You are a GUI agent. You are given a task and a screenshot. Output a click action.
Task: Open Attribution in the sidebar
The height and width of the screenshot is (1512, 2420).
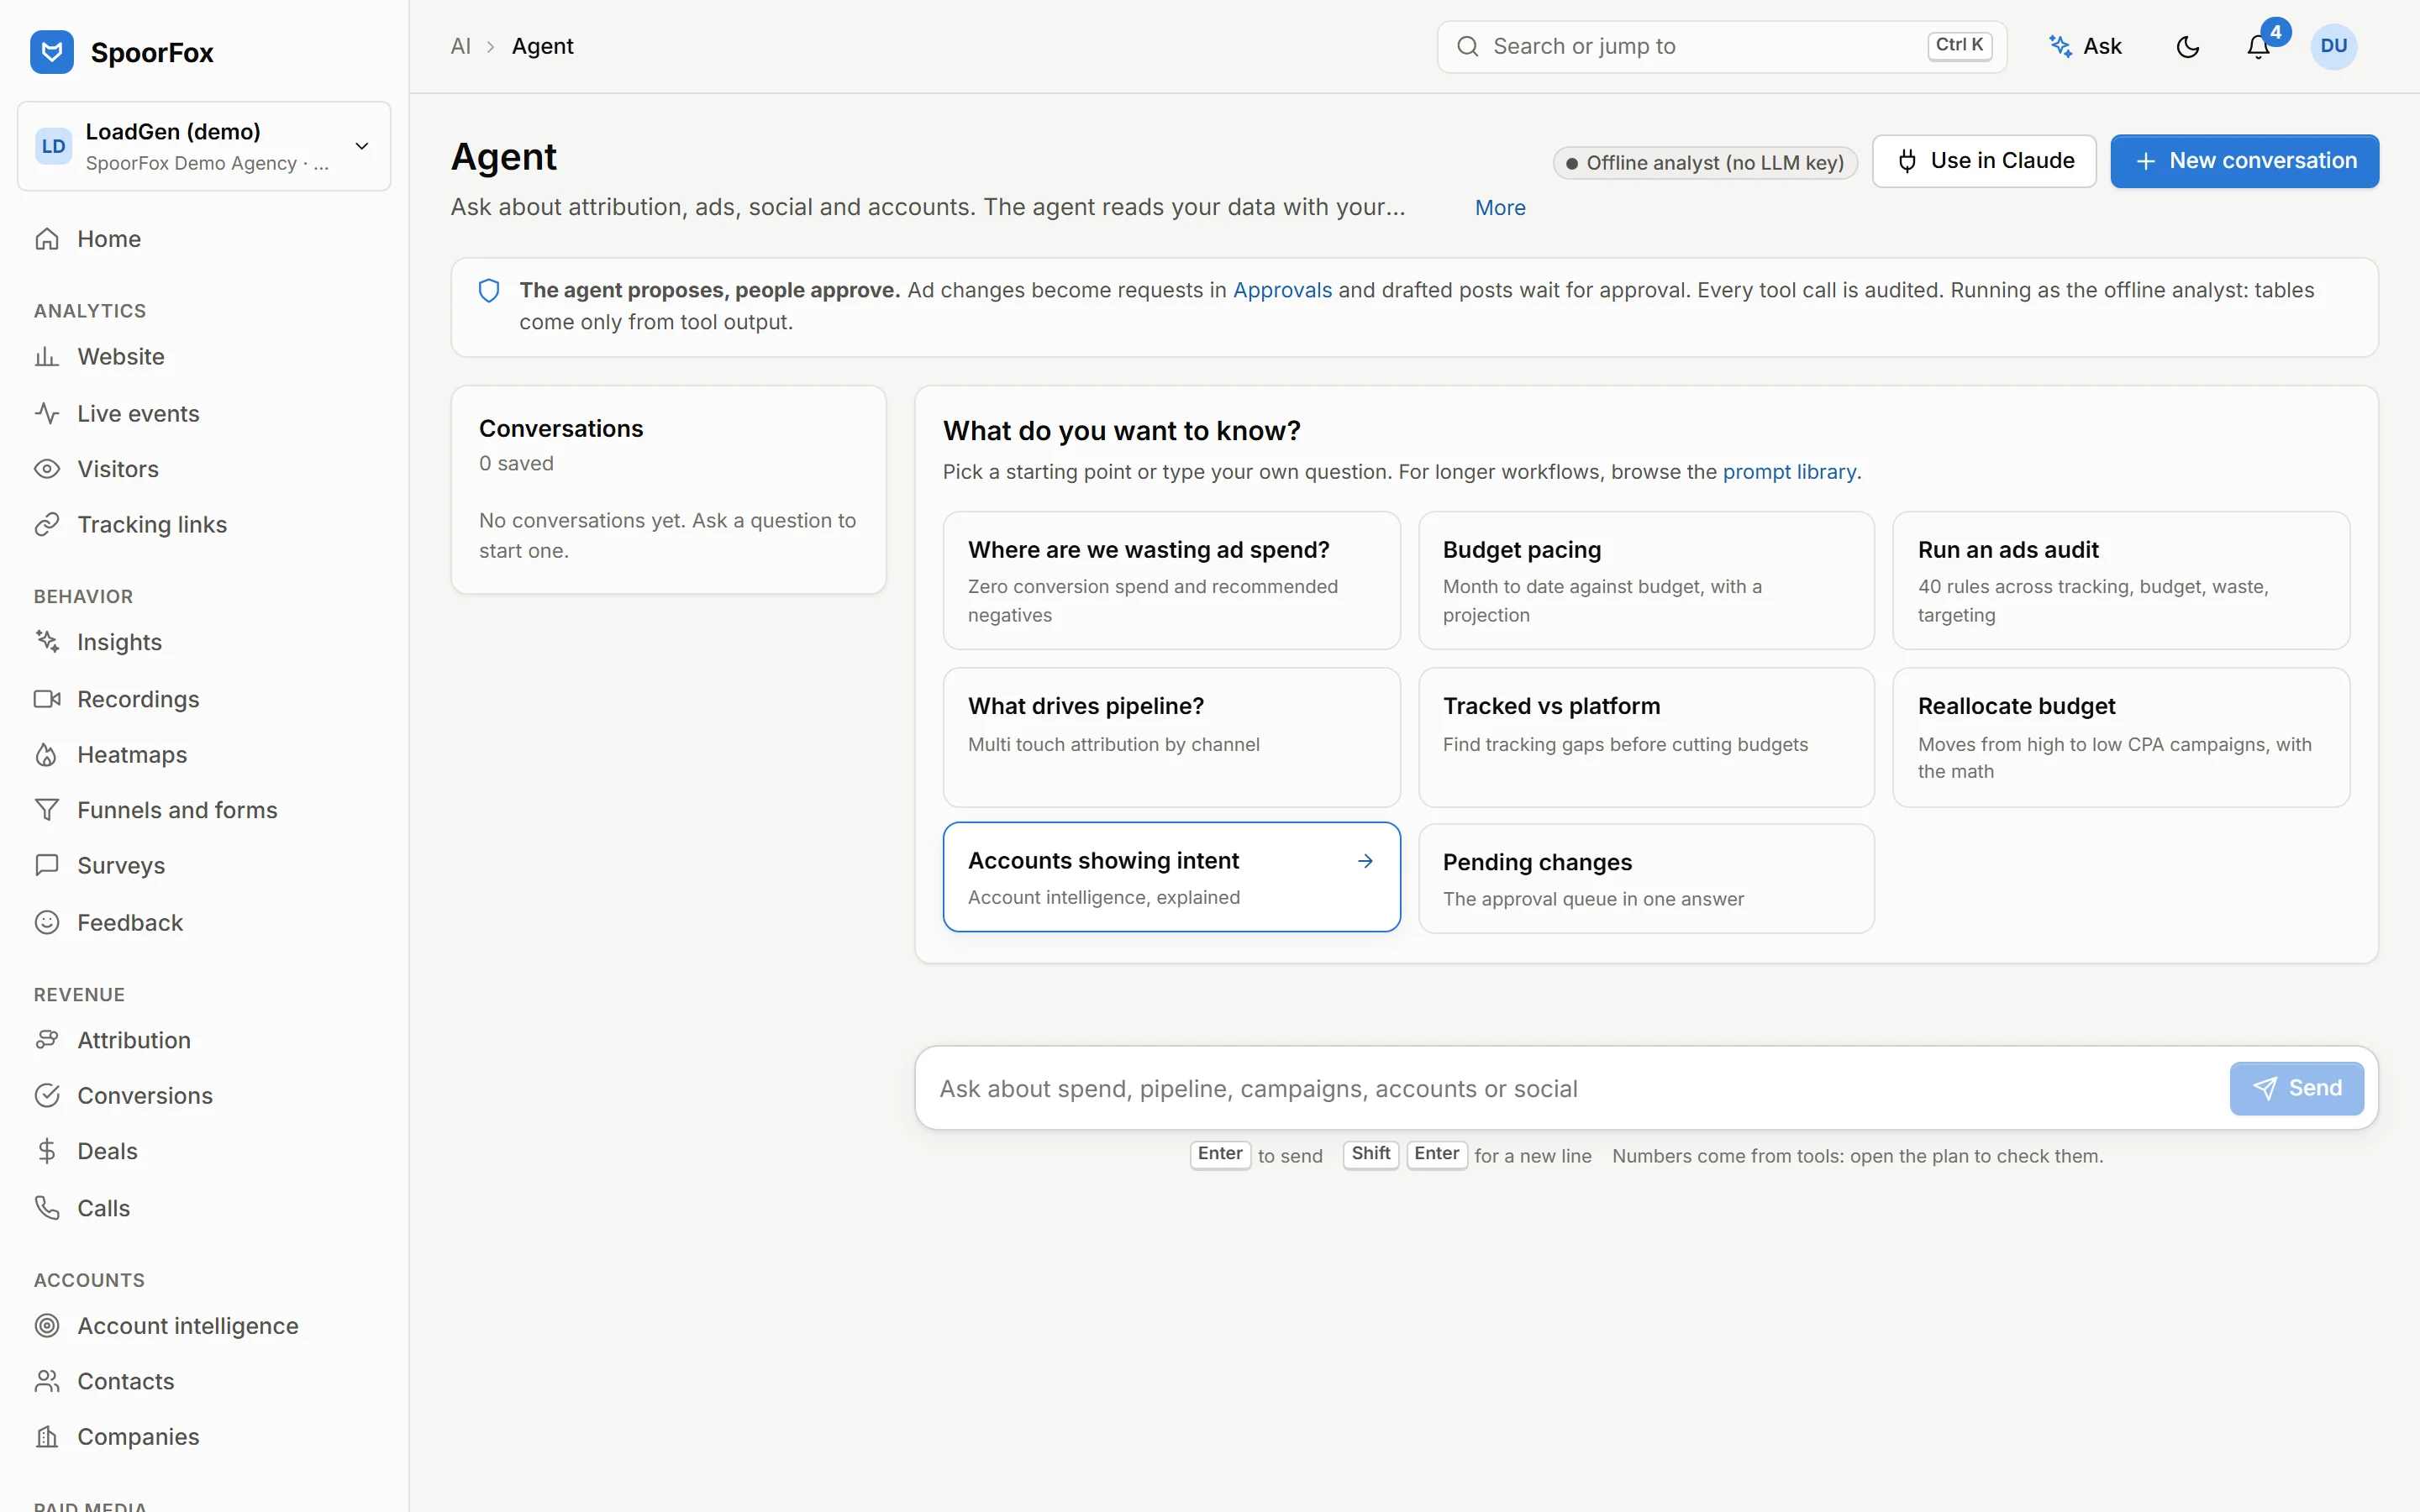[x=204, y=1040]
